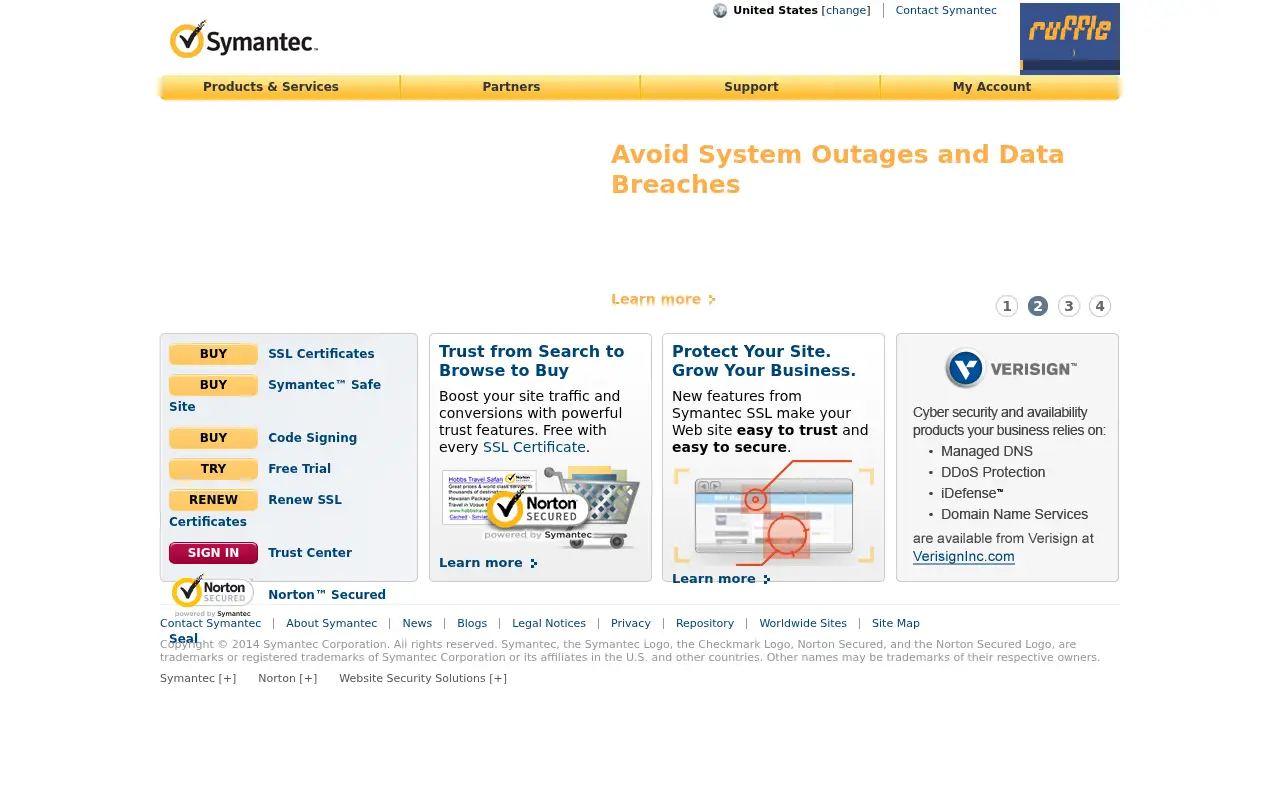Show banner slide 3
The image size is (1280, 800).
coord(1069,306)
